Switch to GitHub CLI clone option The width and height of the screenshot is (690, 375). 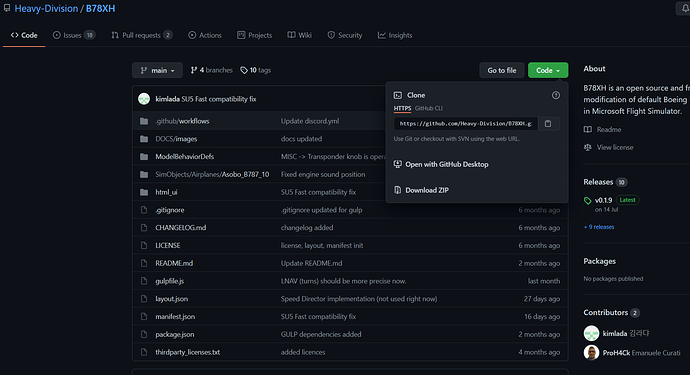click(x=429, y=108)
